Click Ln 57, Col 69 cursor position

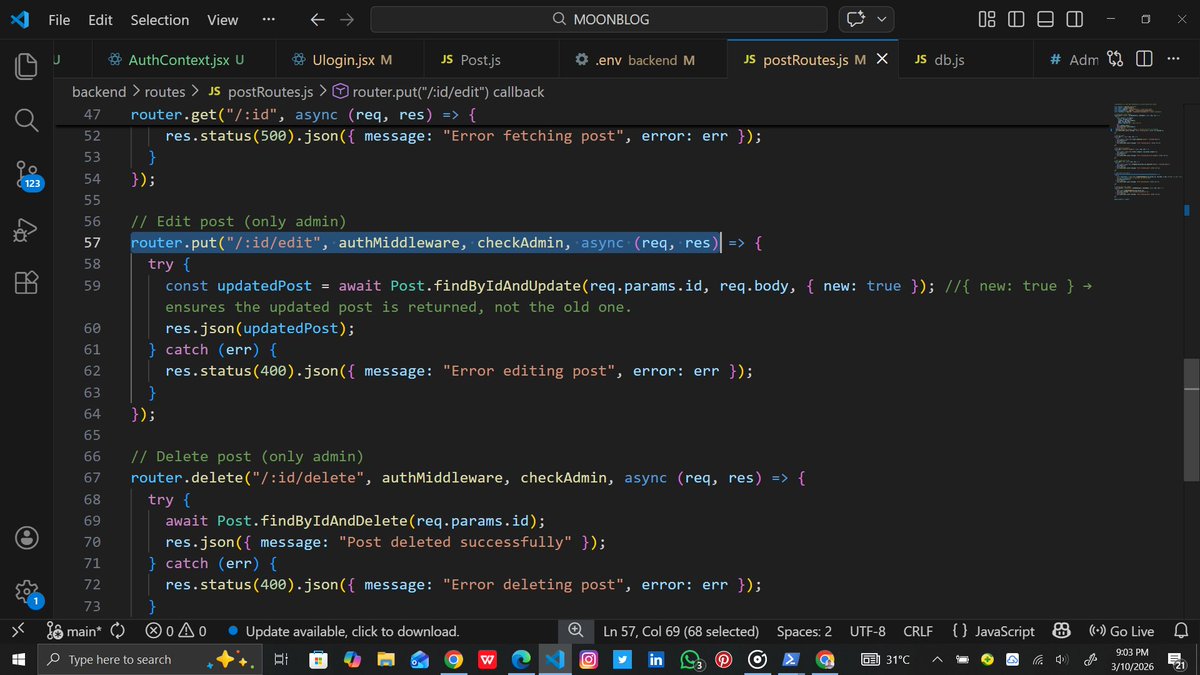(681, 631)
